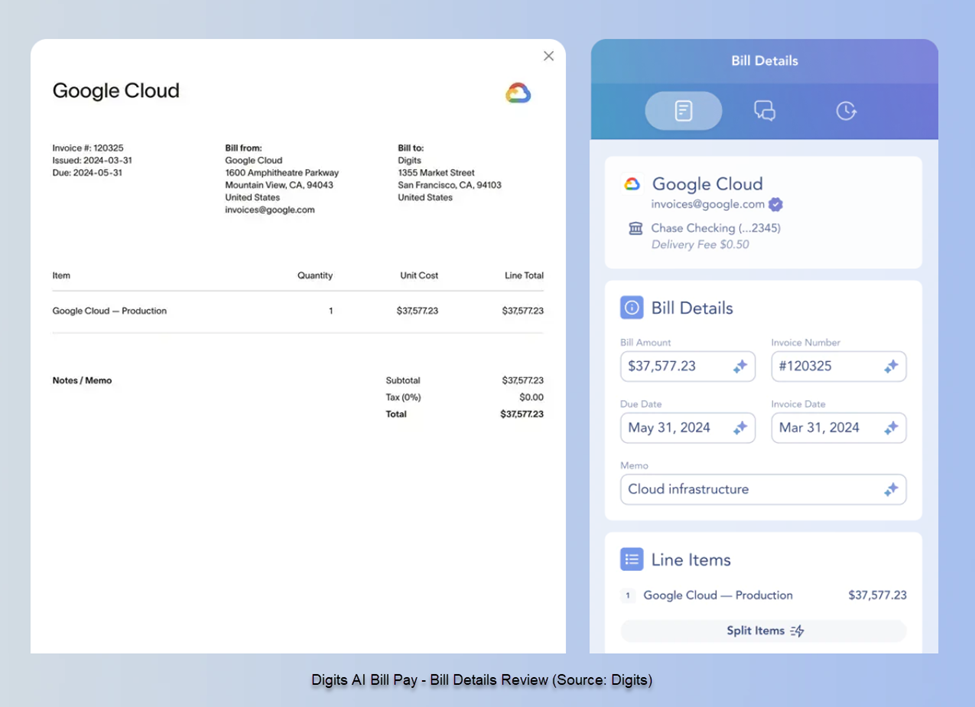The width and height of the screenshot is (975, 707).
Task: Click the bold Total label on invoice
Action: click(x=396, y=414)
